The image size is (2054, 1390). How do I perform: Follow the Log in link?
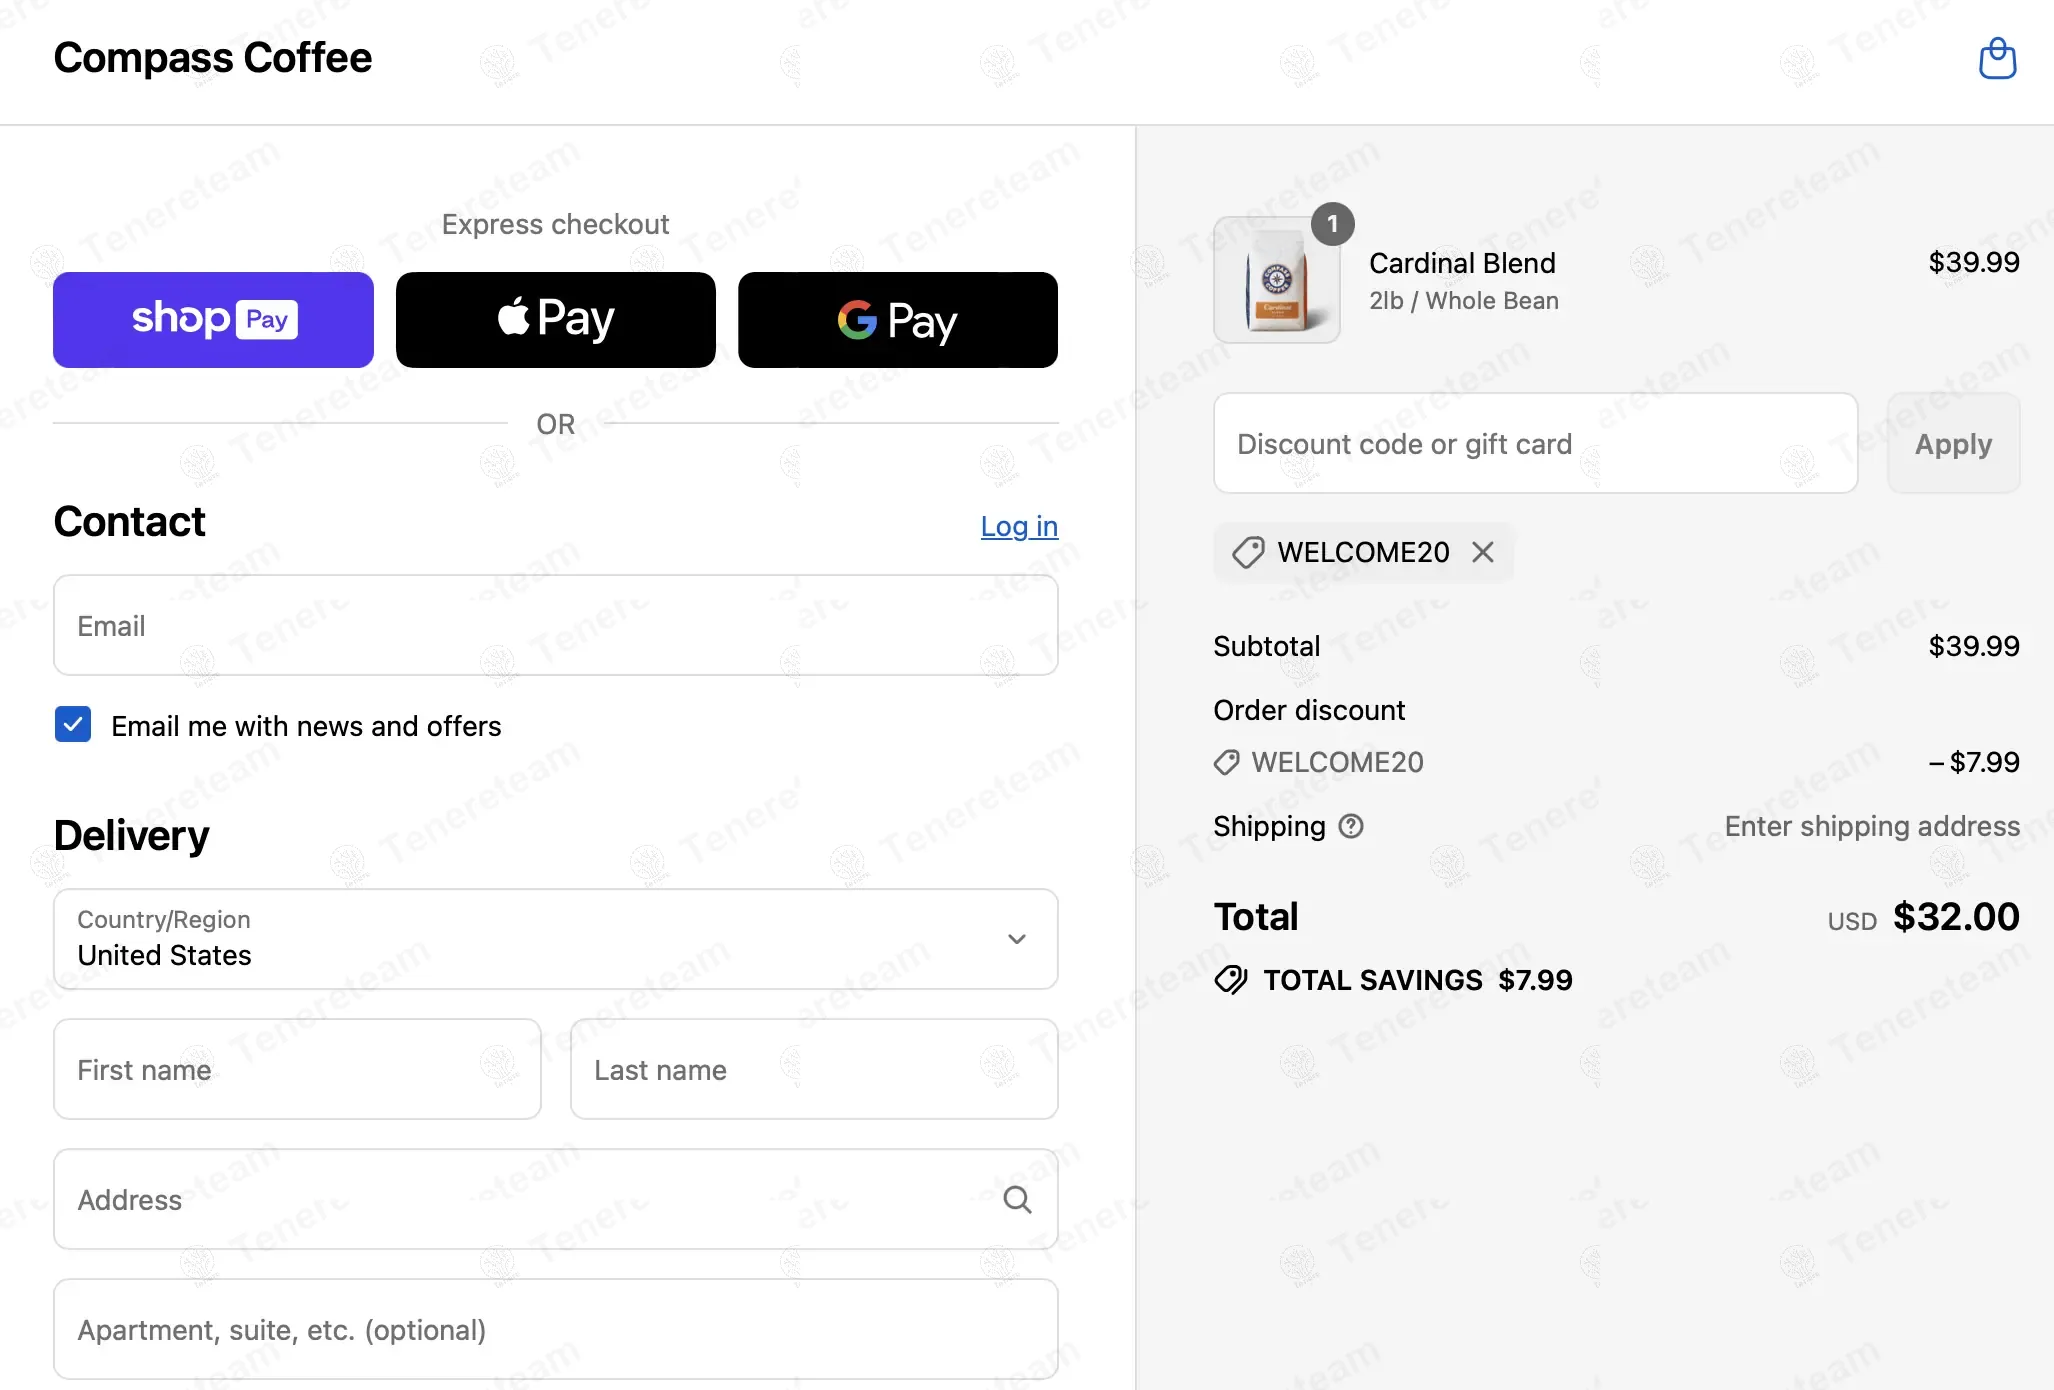point(1019,526)
